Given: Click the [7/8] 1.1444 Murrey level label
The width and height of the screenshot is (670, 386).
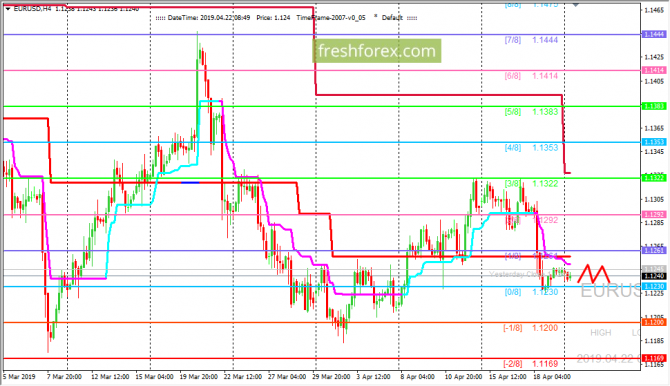Looking at the screenshot, I should [531, 40].
